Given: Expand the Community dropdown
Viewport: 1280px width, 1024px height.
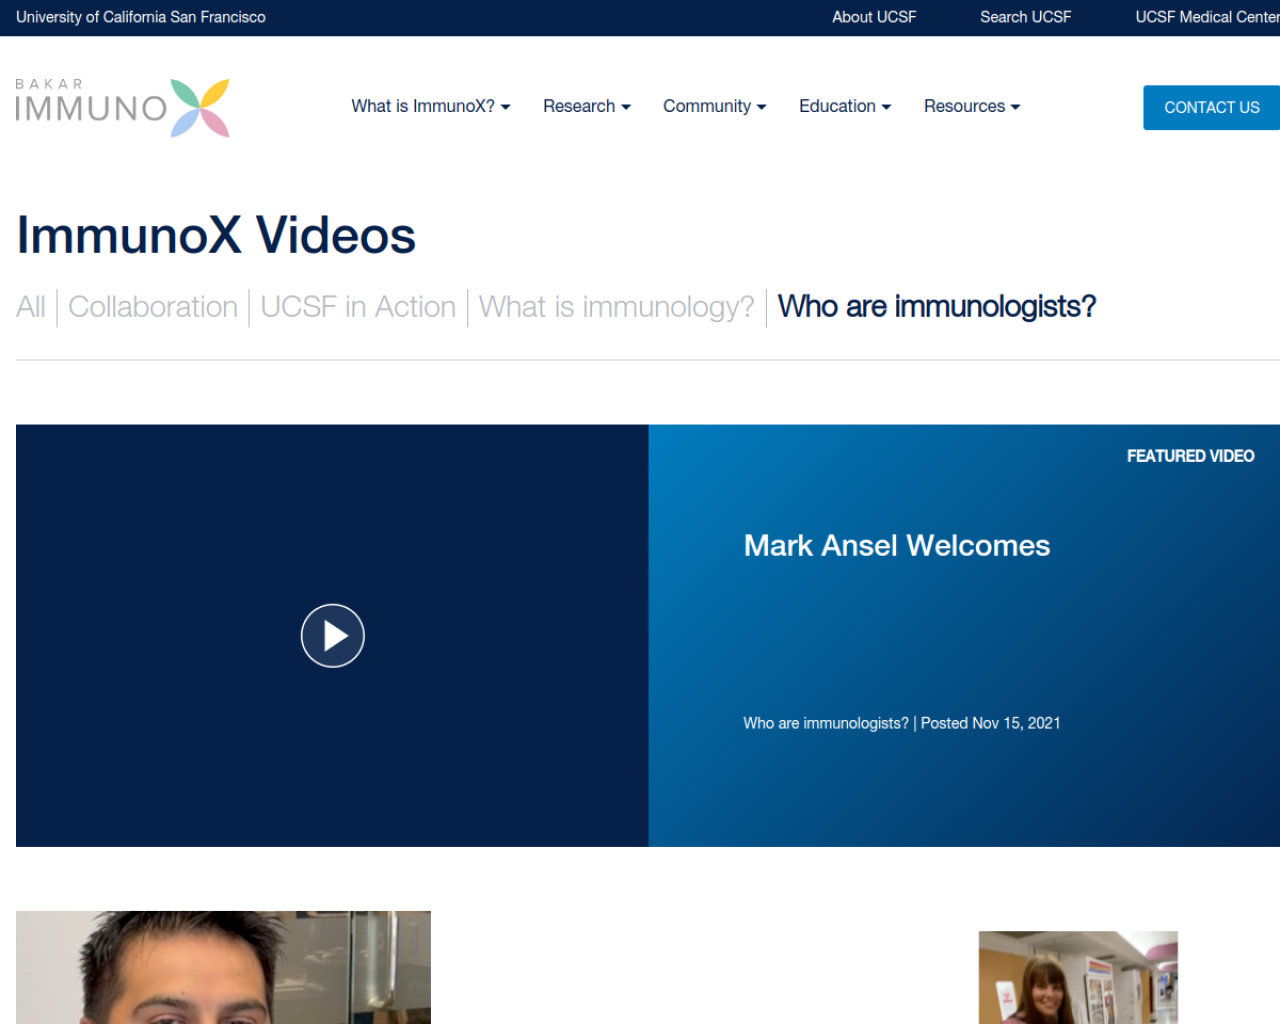Looking at the screenshot, I should coord(715,106).
